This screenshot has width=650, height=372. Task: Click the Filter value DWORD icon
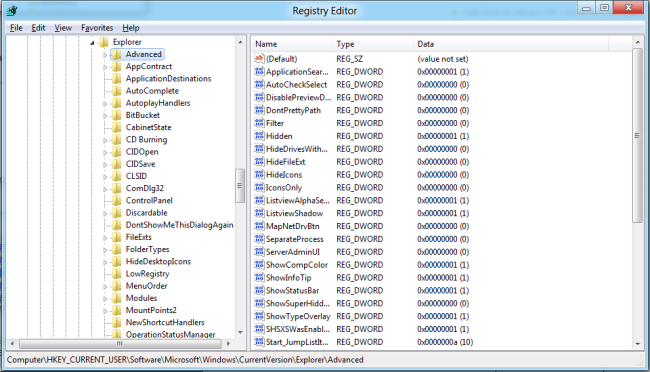(259, 123)
